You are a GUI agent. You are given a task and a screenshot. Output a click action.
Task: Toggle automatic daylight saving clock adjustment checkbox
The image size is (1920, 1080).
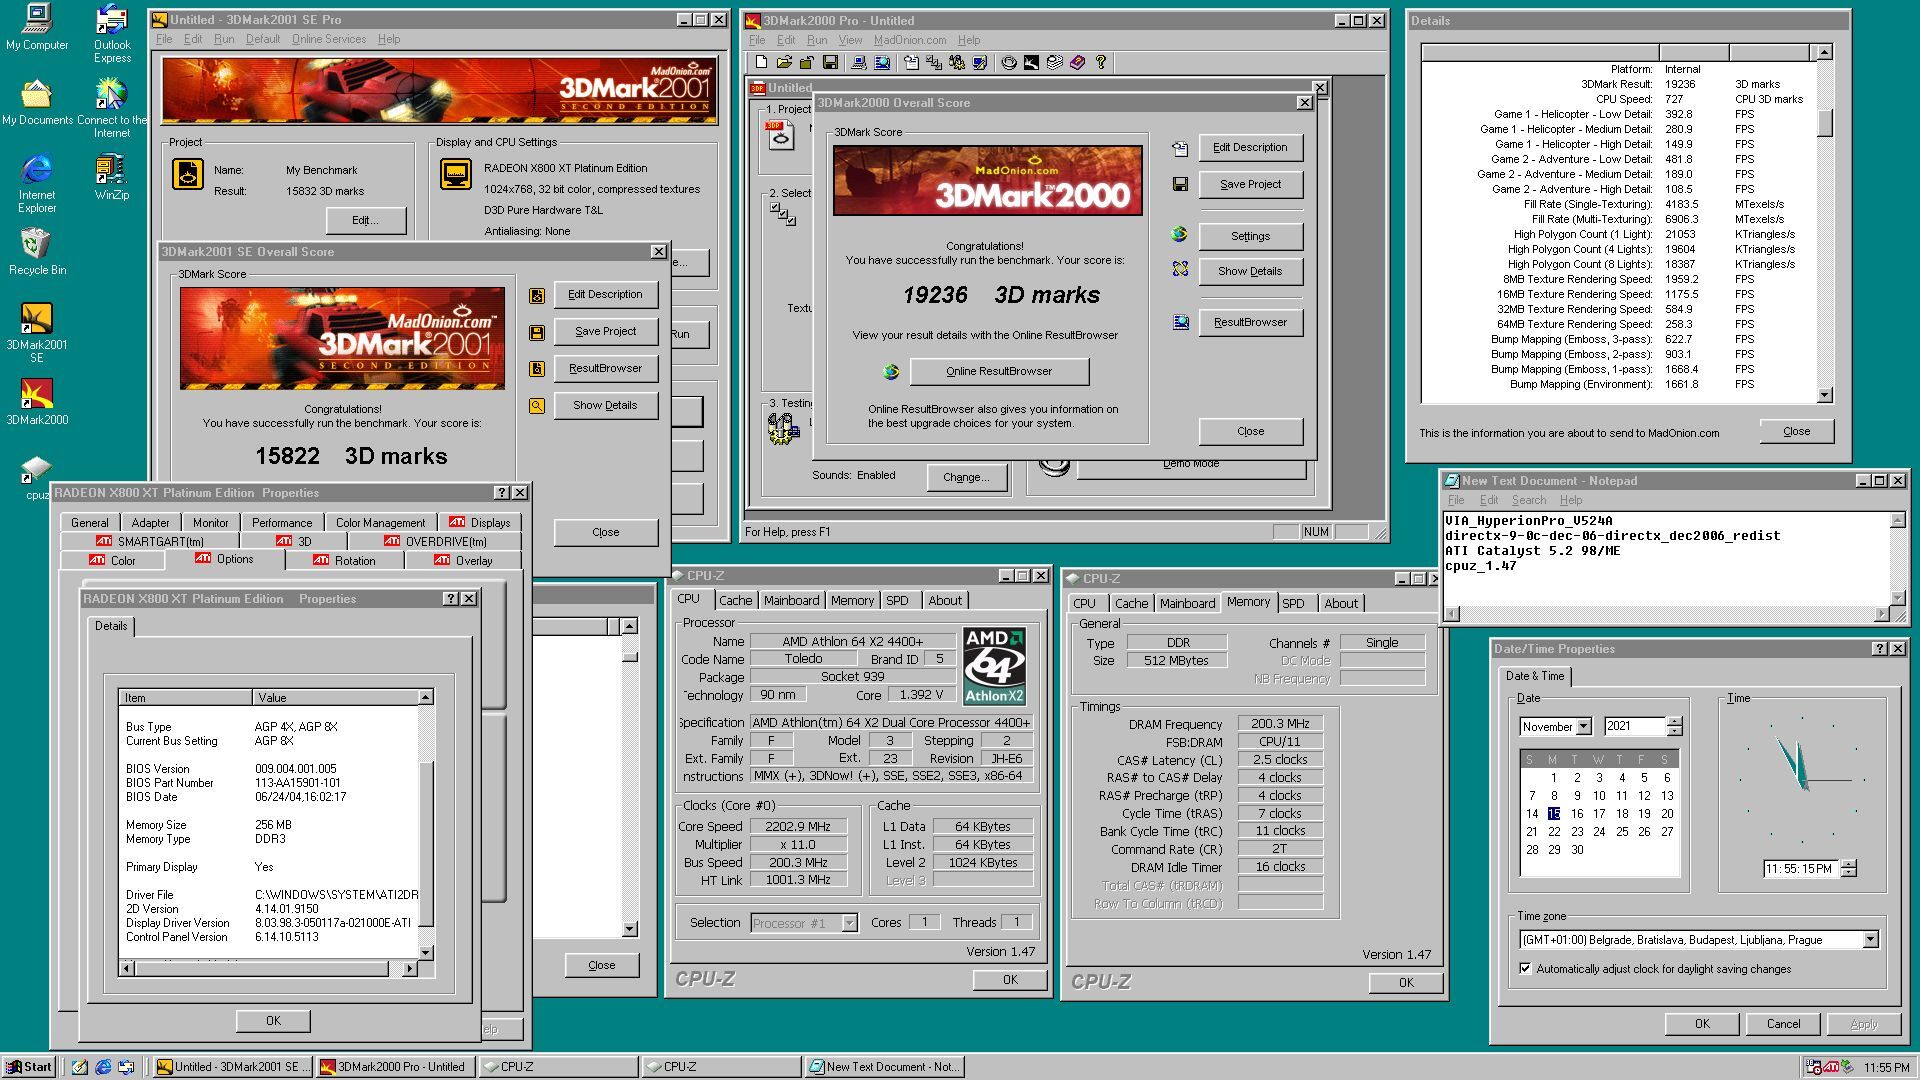pyautogui.click(x=1525, y=968)
